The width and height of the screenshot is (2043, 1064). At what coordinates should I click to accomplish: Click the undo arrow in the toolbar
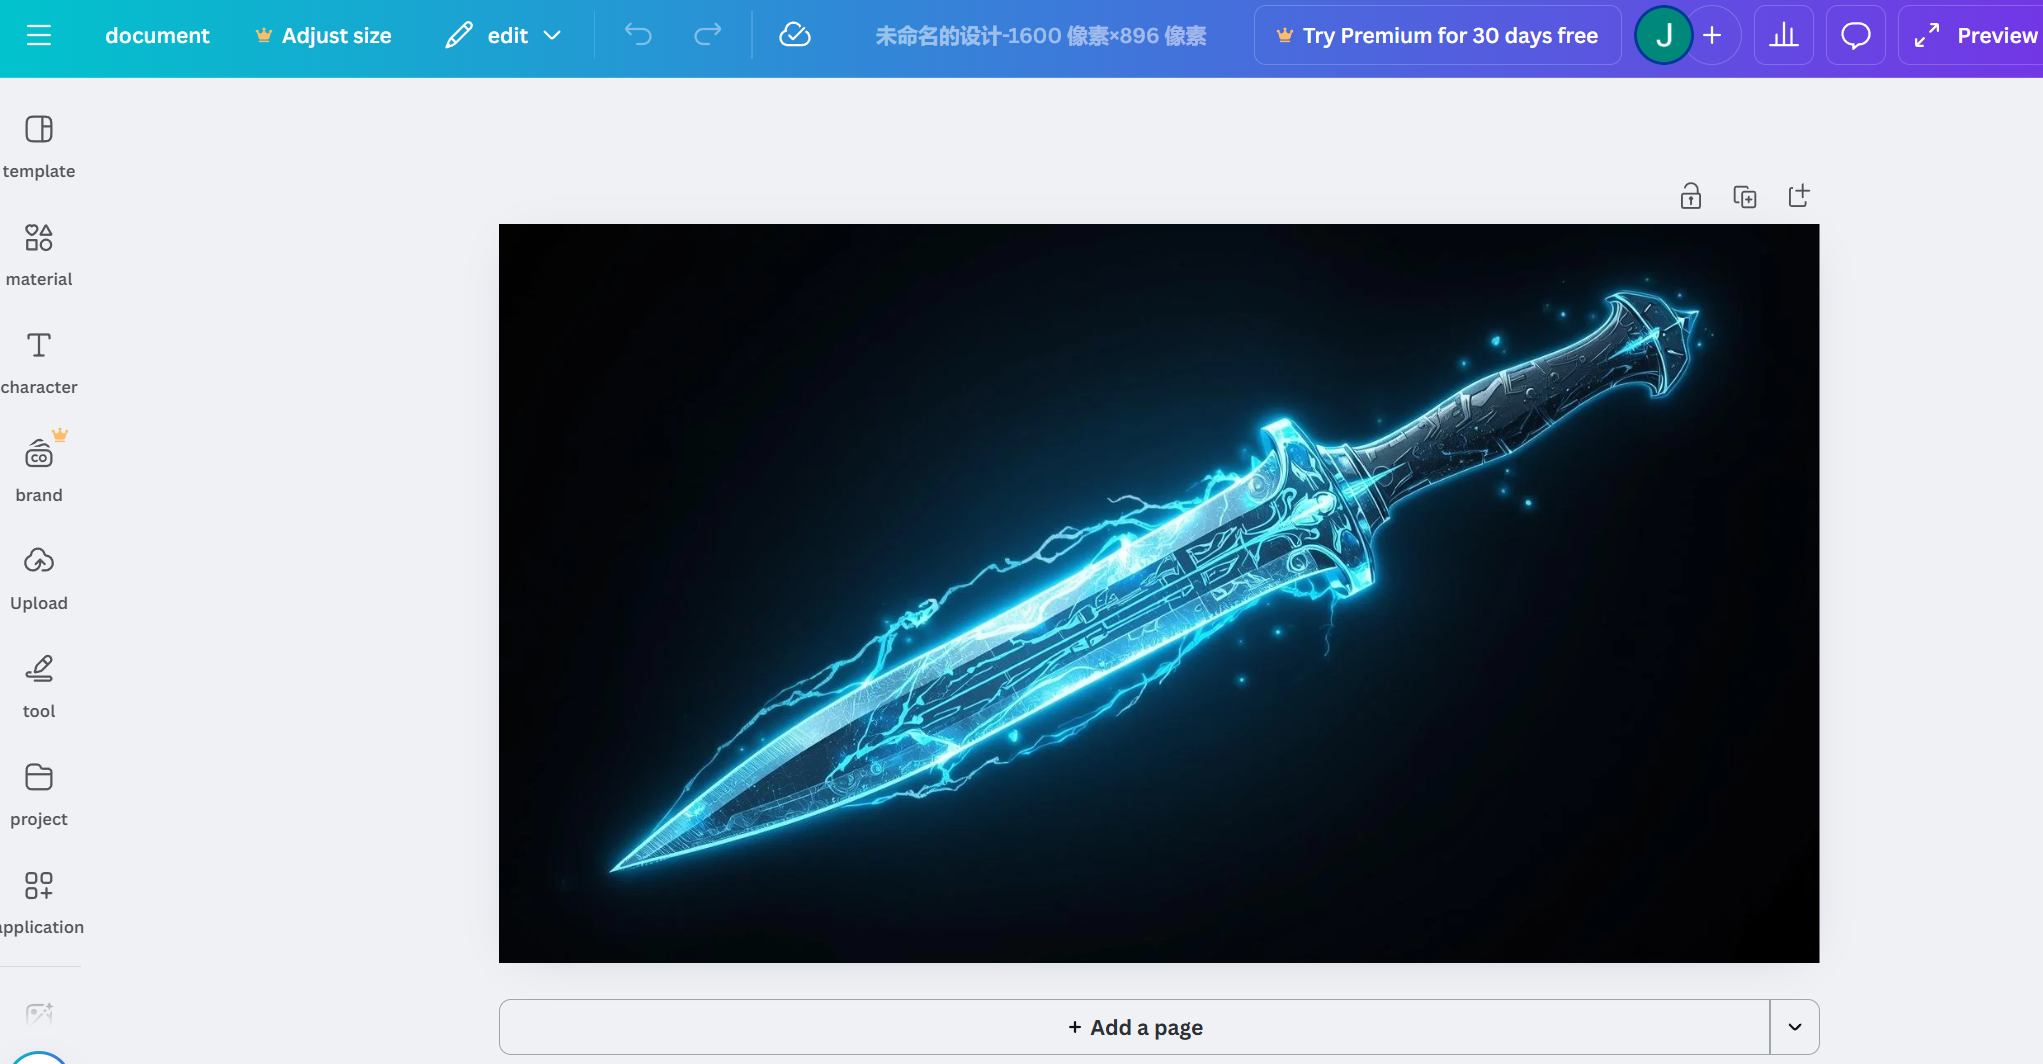click(x=637, y=35)
